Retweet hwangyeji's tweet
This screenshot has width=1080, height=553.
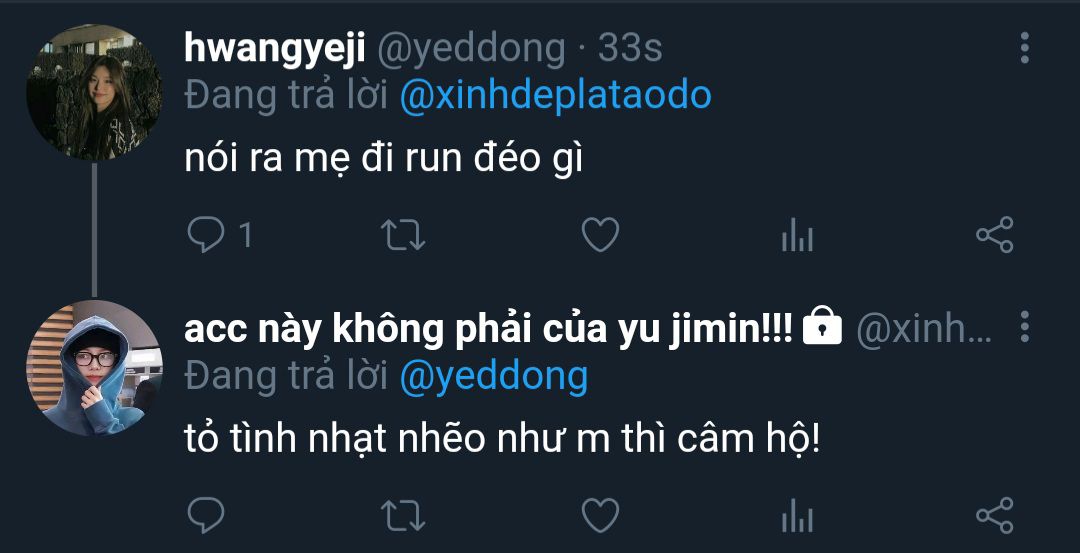coord(403,235)
